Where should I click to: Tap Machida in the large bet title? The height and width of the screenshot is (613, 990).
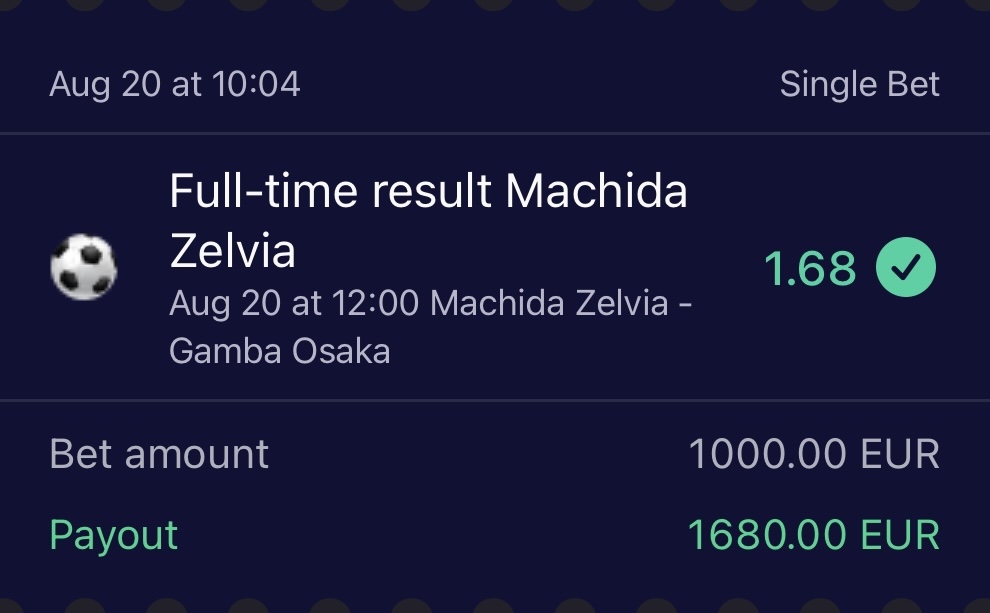click(596, 190)
